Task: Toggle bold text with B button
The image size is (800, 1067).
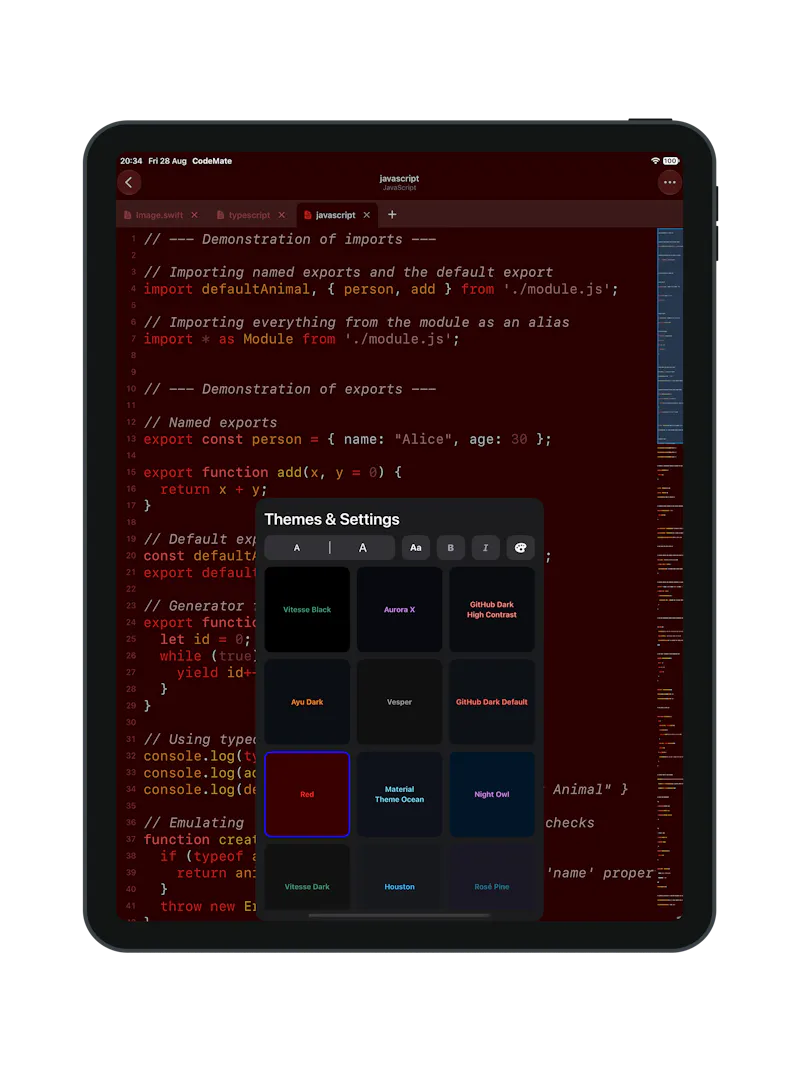Action: pyautogui.click(x=450, y=548)
